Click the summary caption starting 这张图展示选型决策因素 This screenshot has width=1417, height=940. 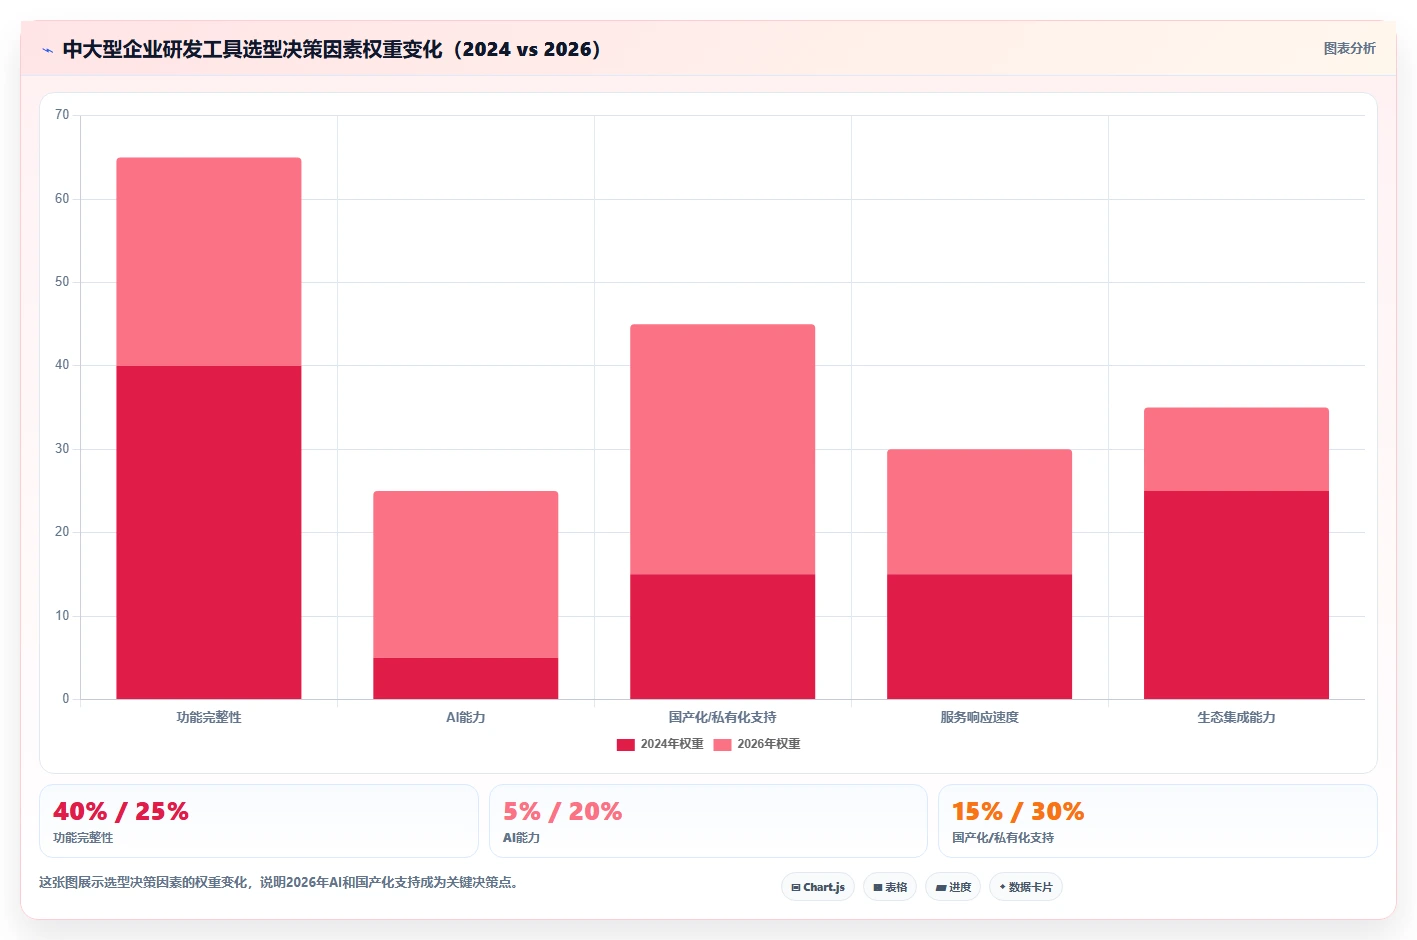click(279, 883)
